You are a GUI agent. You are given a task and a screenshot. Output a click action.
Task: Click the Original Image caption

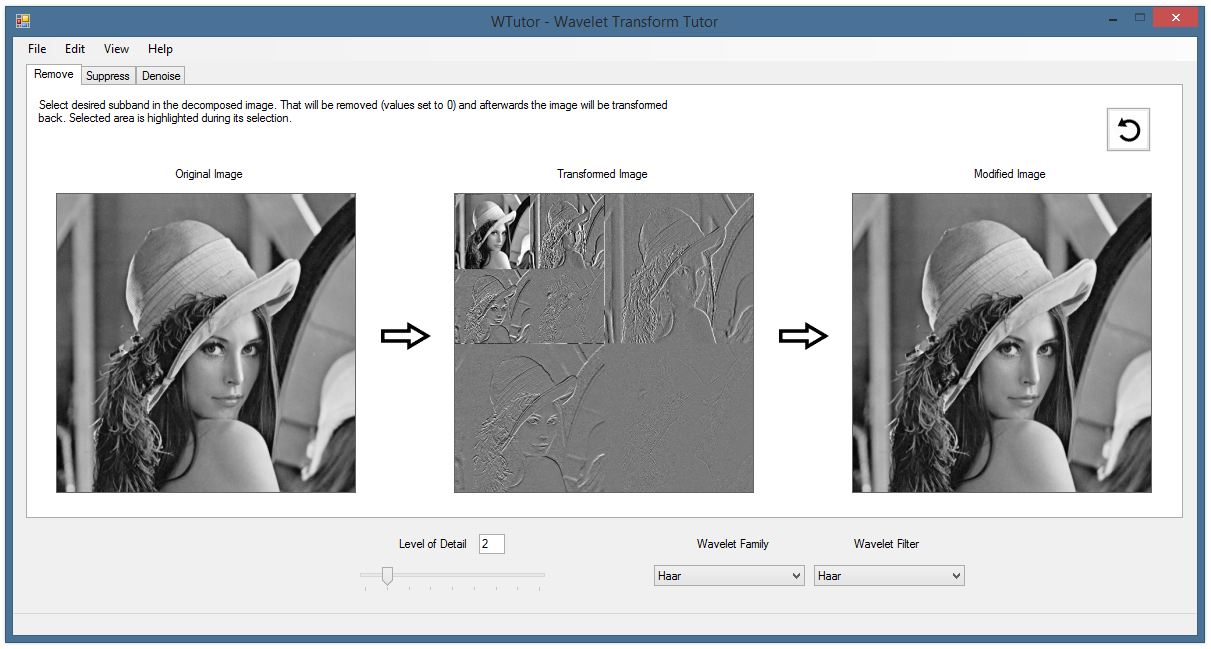click(x=209, y=174)
